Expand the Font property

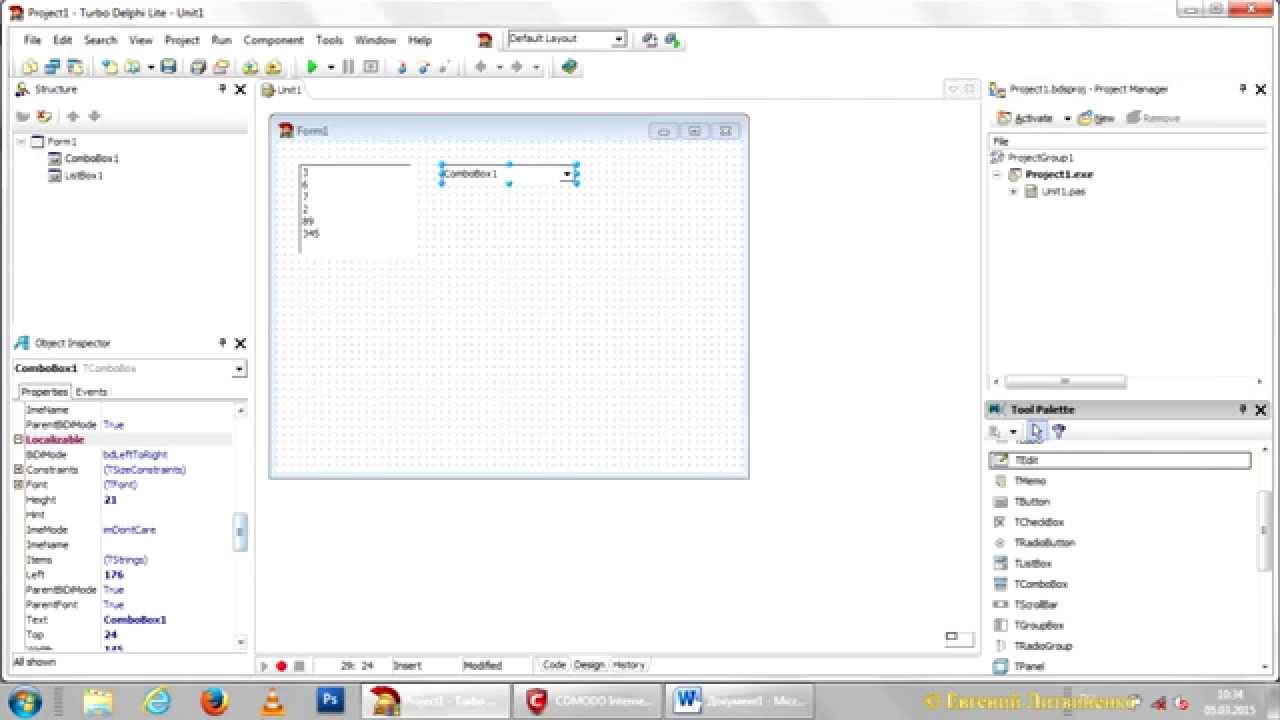tap(18, 485)
